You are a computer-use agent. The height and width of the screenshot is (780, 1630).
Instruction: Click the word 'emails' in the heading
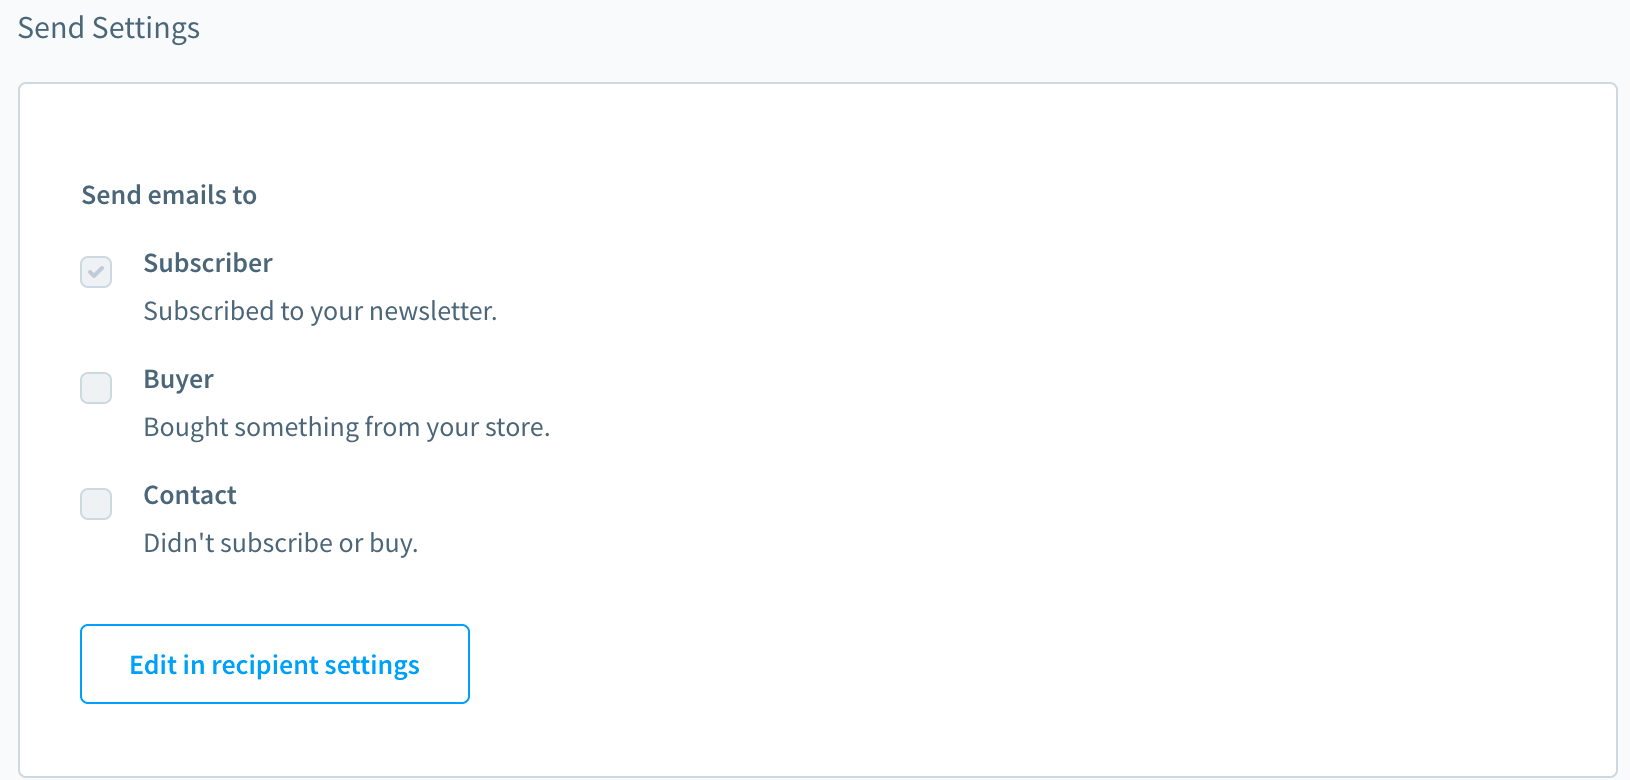[x=188, y=195]
